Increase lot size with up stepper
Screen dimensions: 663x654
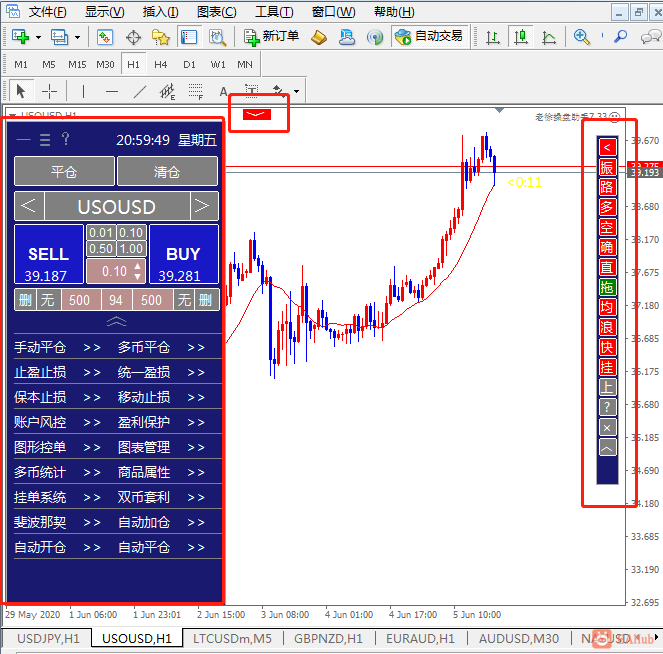click(137, 266)
